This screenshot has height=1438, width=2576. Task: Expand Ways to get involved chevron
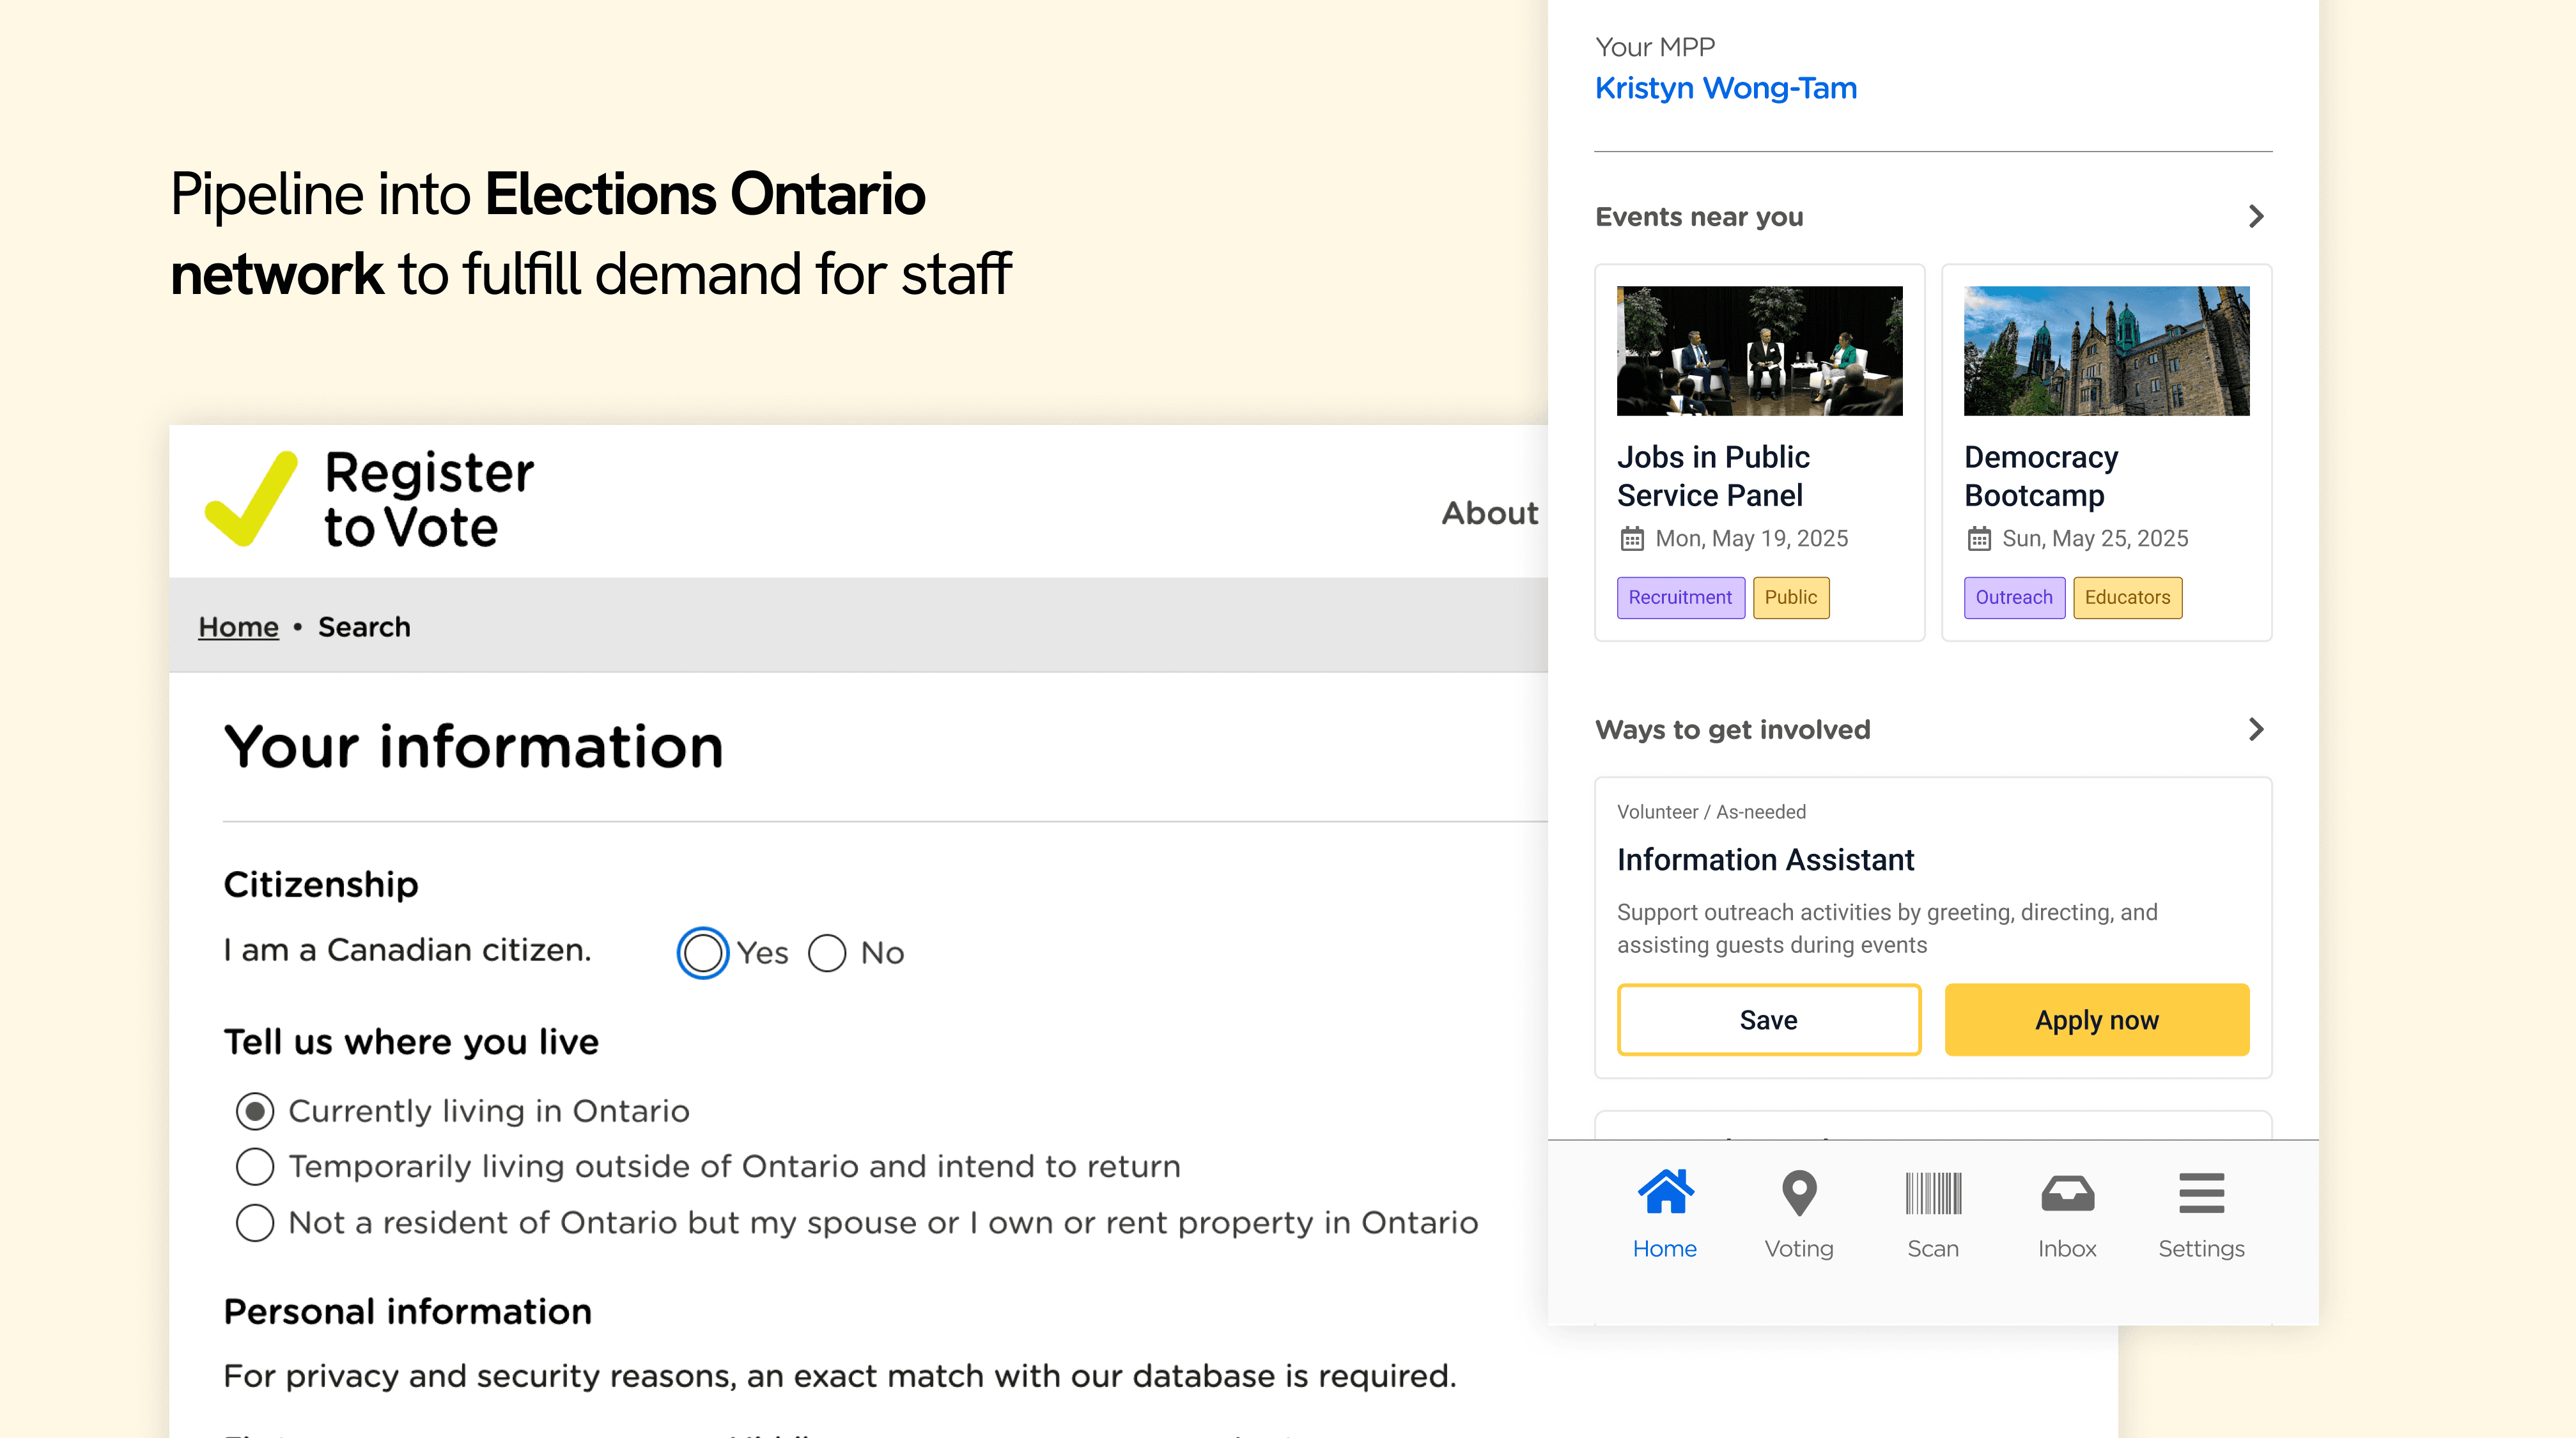tap(2256, 729)
